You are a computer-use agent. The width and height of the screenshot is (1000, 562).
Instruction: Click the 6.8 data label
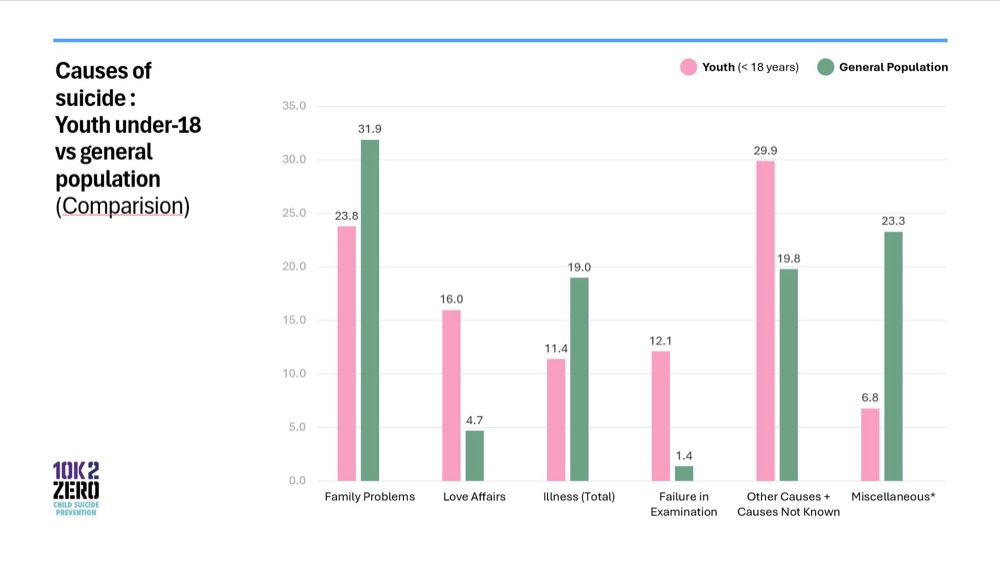pos(870,397)
